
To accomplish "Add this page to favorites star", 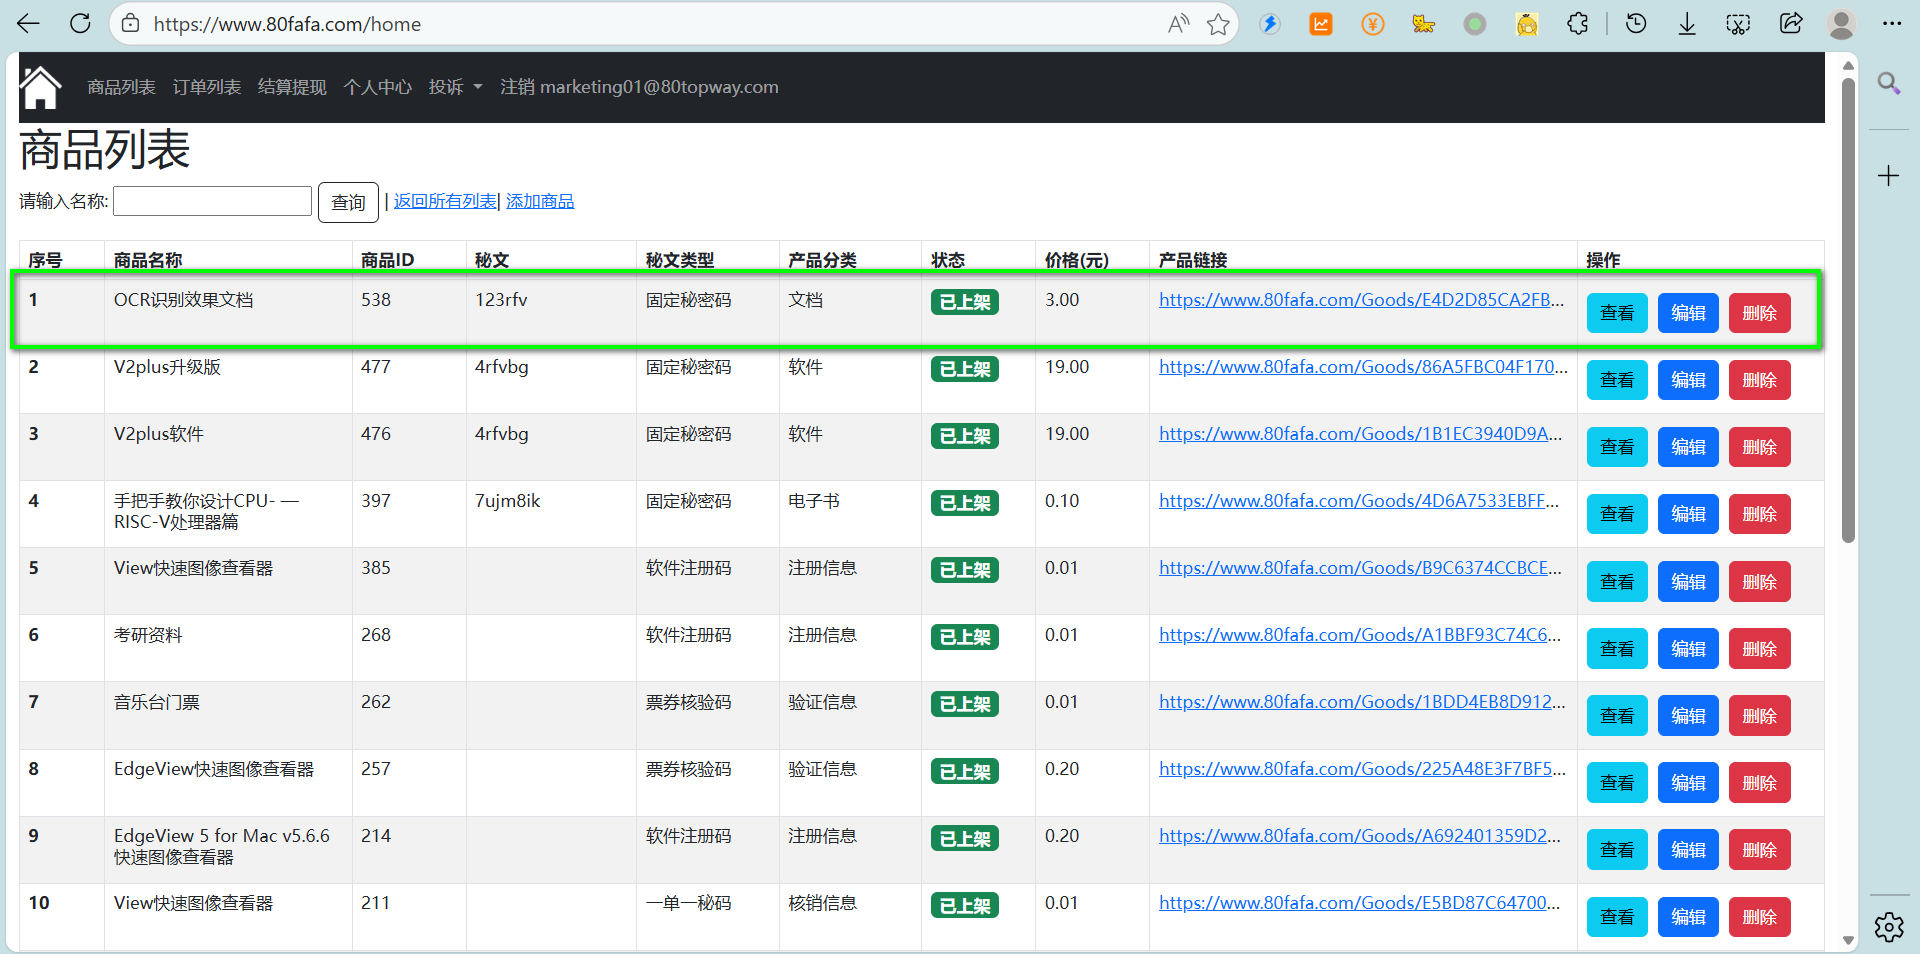I will click(x=1217, y=24).
